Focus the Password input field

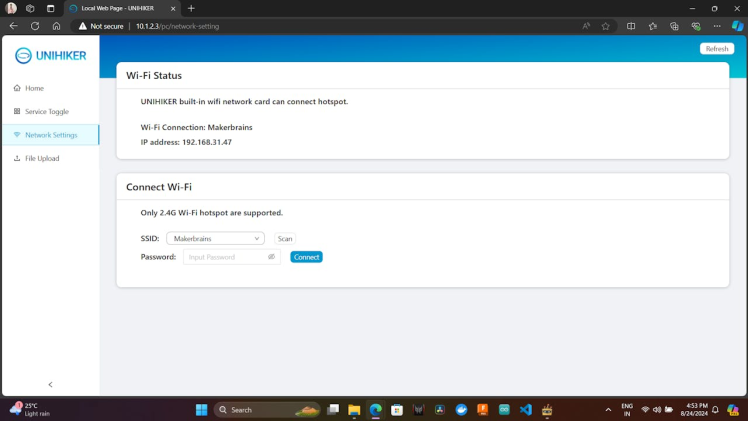coord(231,257)
